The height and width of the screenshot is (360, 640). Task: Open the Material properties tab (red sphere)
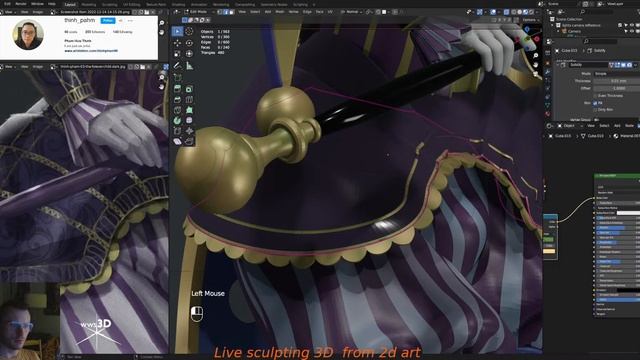[x=548, y=114]
